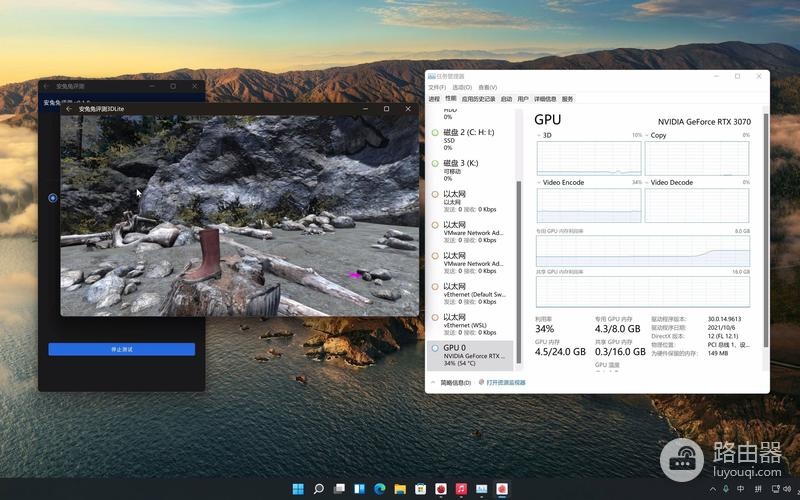Screen dimensions: 800x500
Task: Open 文件(F) menu in Task Manager
Action: 437,87
